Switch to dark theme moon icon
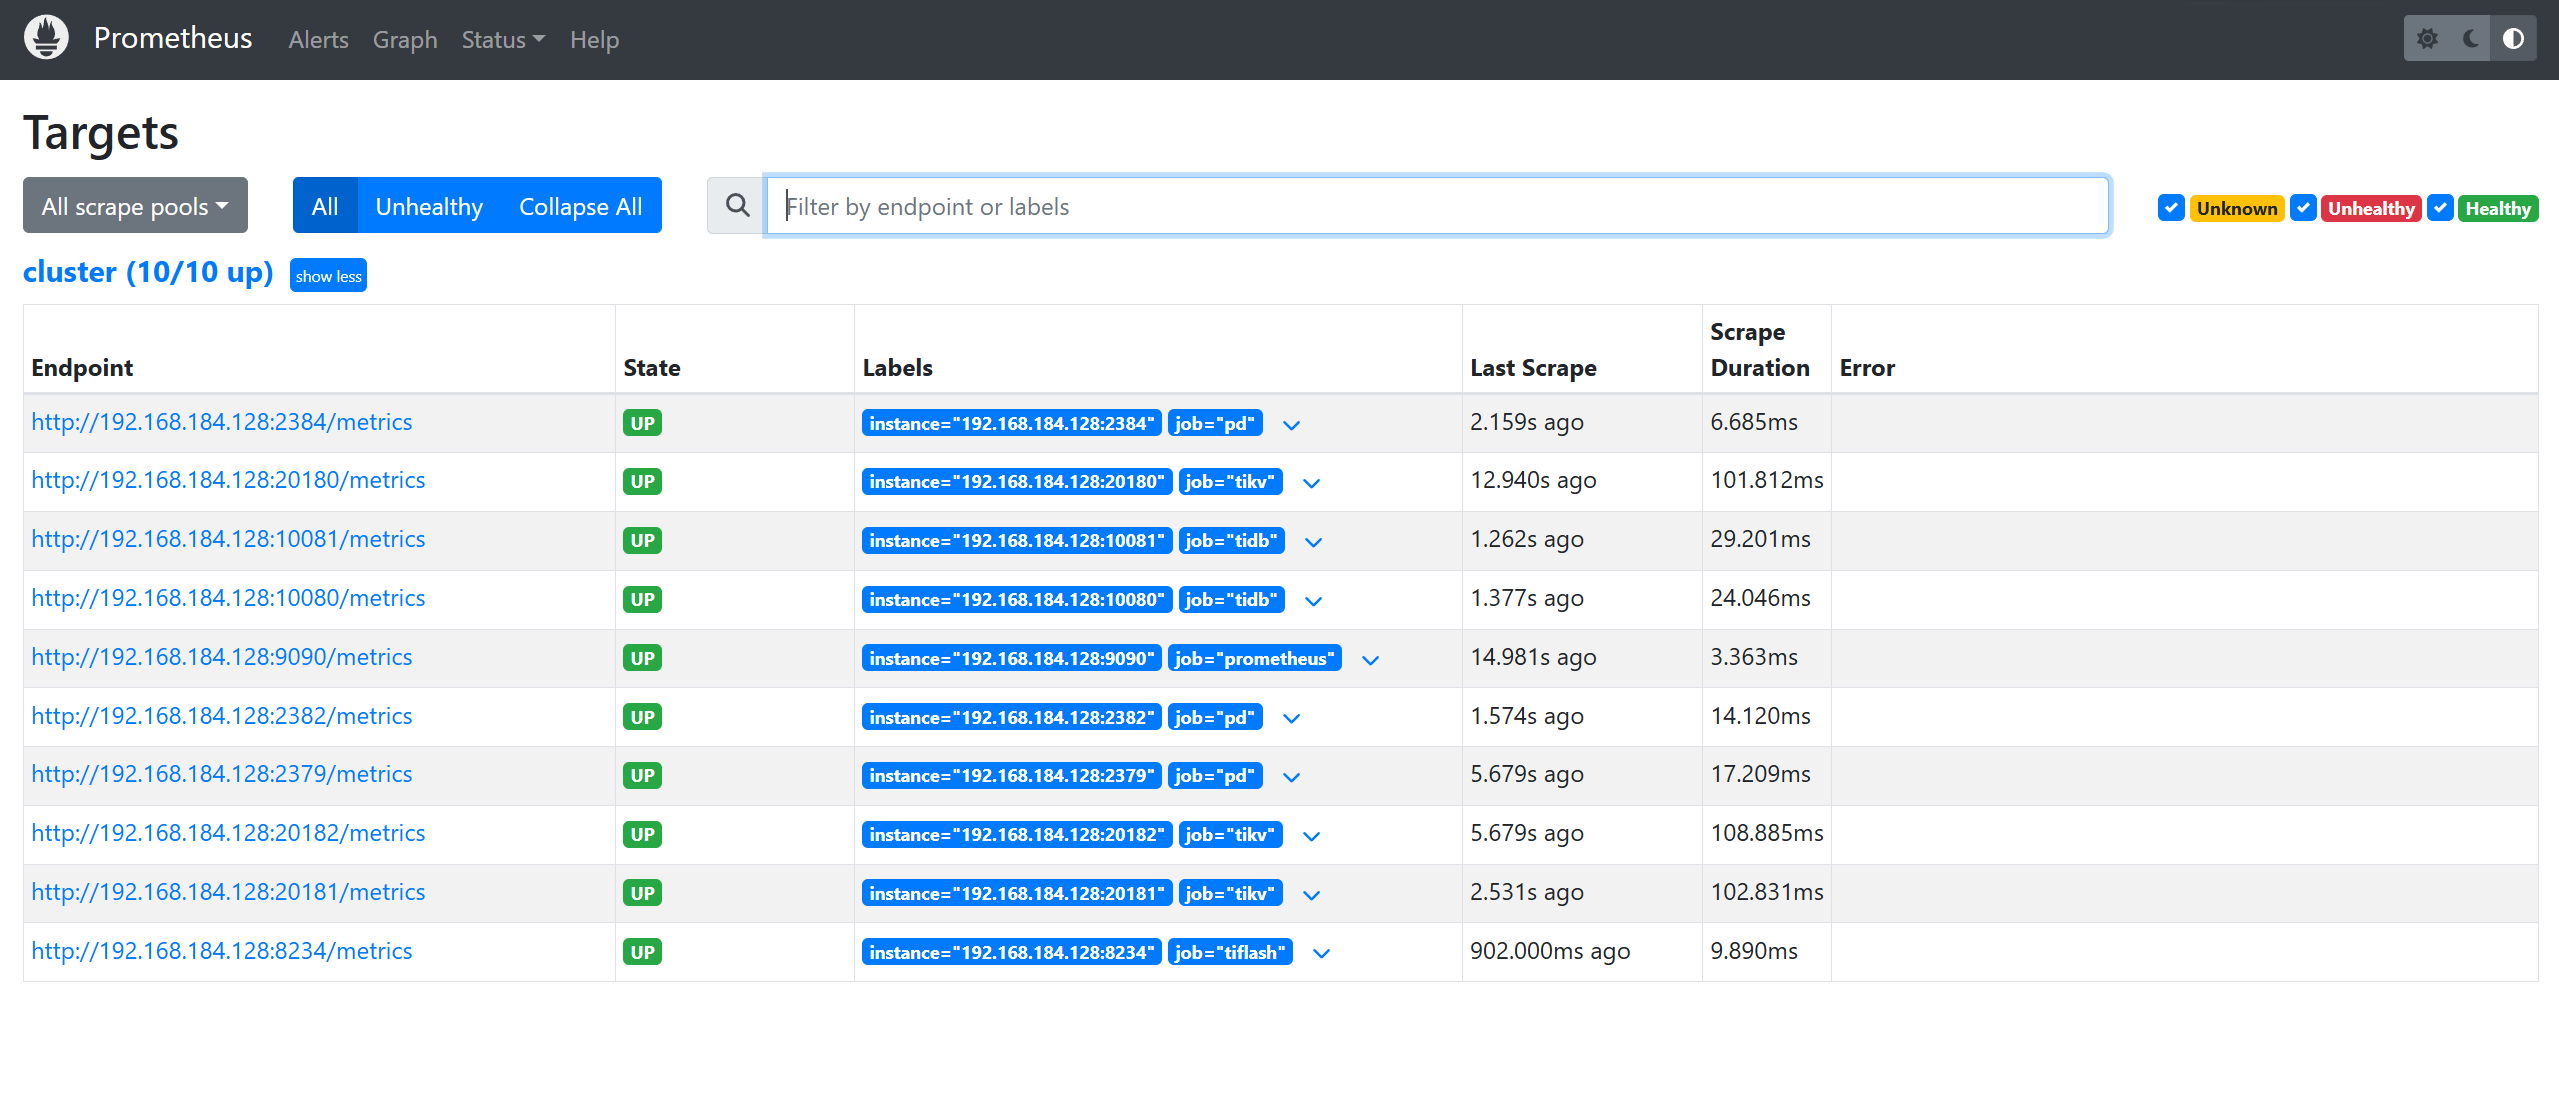The image size is (2559, 1096). click(2470, 39)
